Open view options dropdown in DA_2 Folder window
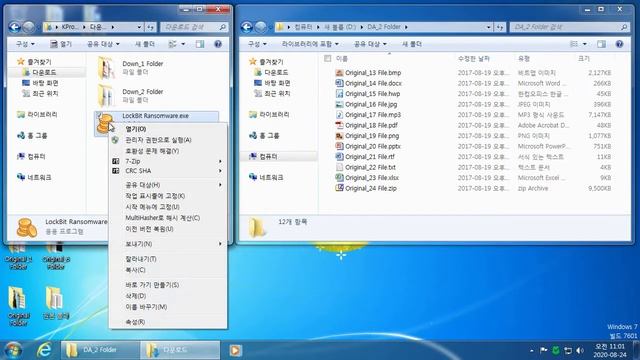Screen dimensions: 640x360 [x=584, y=44]
